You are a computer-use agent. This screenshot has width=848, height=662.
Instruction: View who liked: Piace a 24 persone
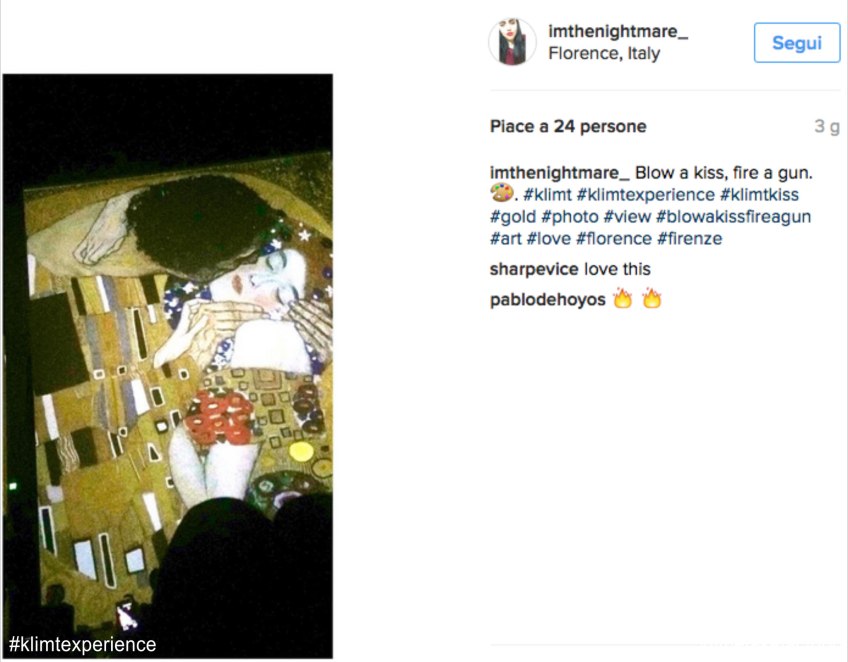coord(568,127)
